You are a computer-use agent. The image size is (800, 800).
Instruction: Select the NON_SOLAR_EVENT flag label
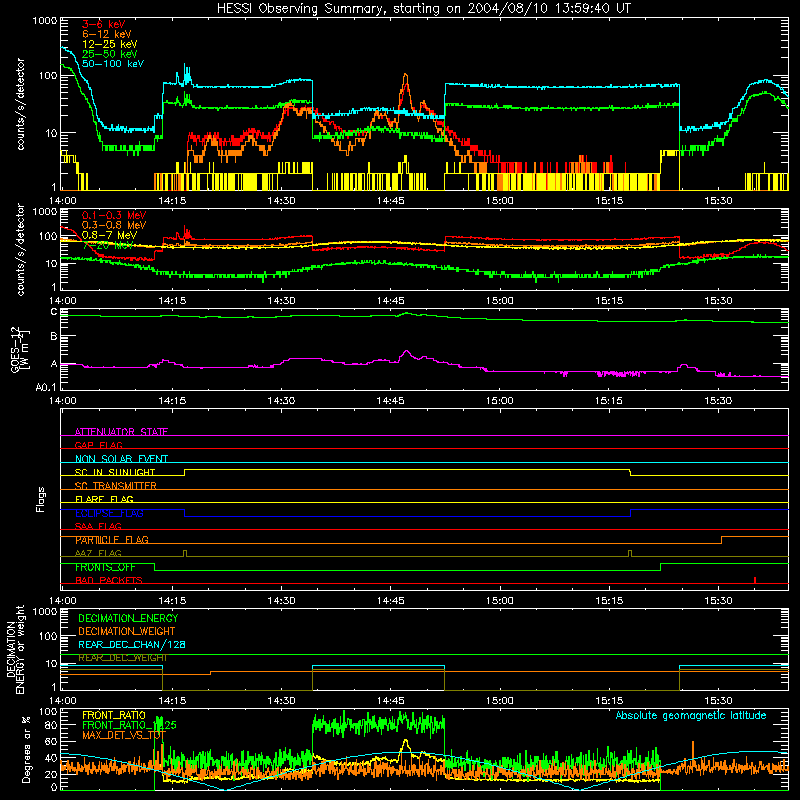(x=121, y=459)
